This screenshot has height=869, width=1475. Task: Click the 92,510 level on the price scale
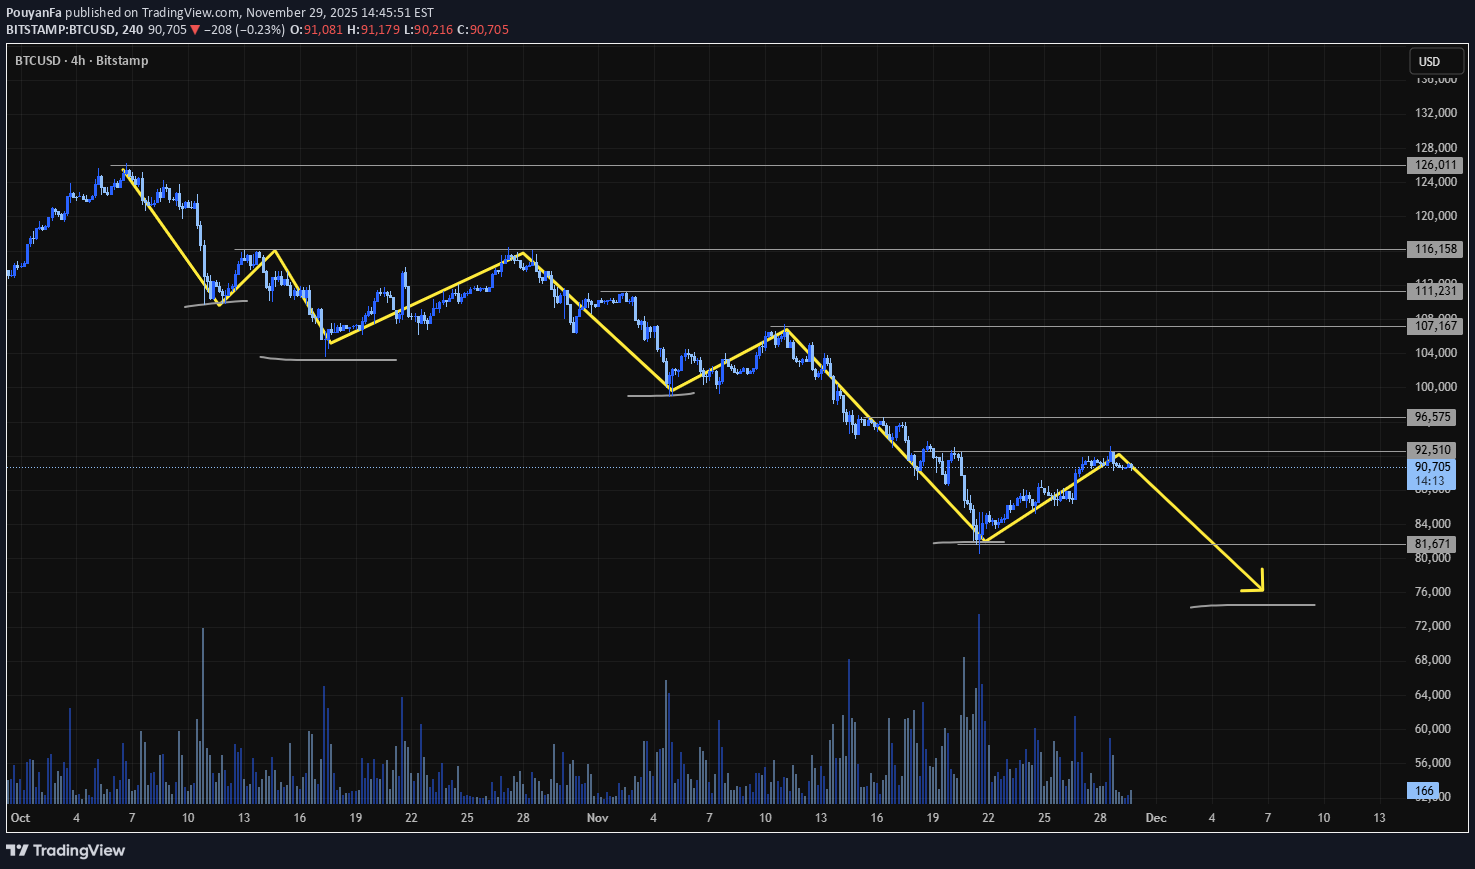click(x=1432, y=449)
